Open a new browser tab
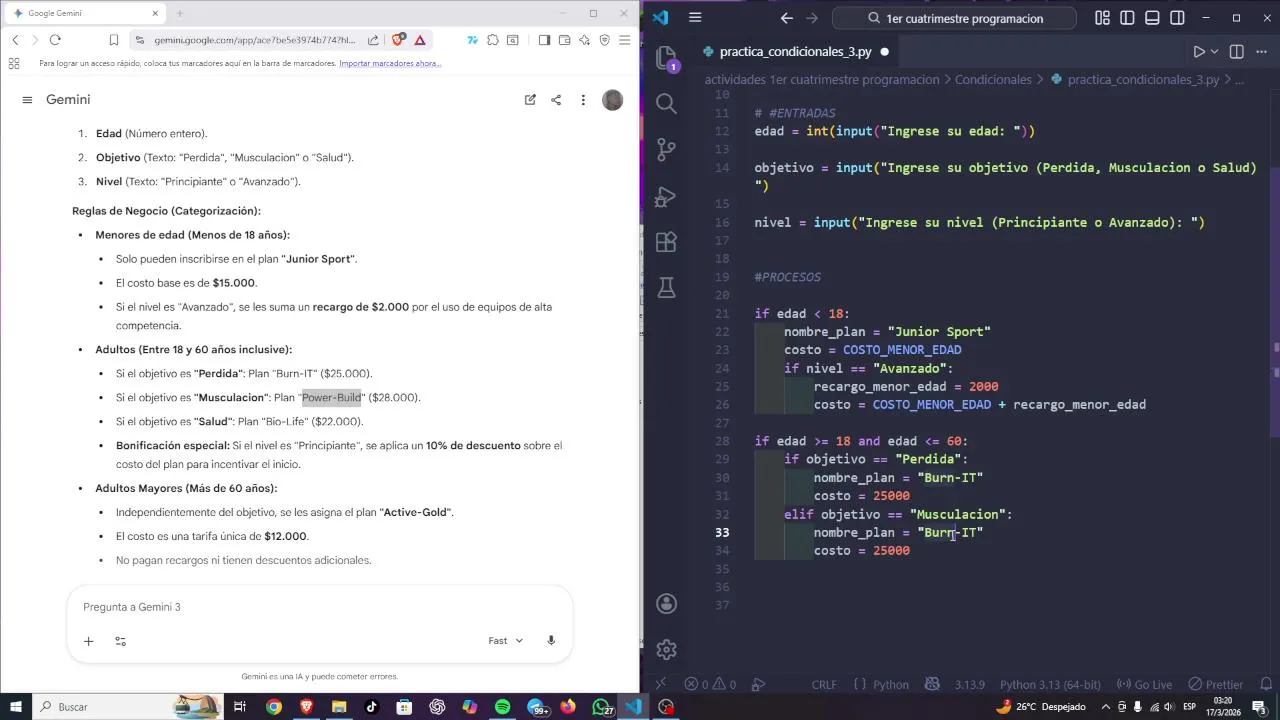Viewport: 1280px width, 720px height. [180, 13]
